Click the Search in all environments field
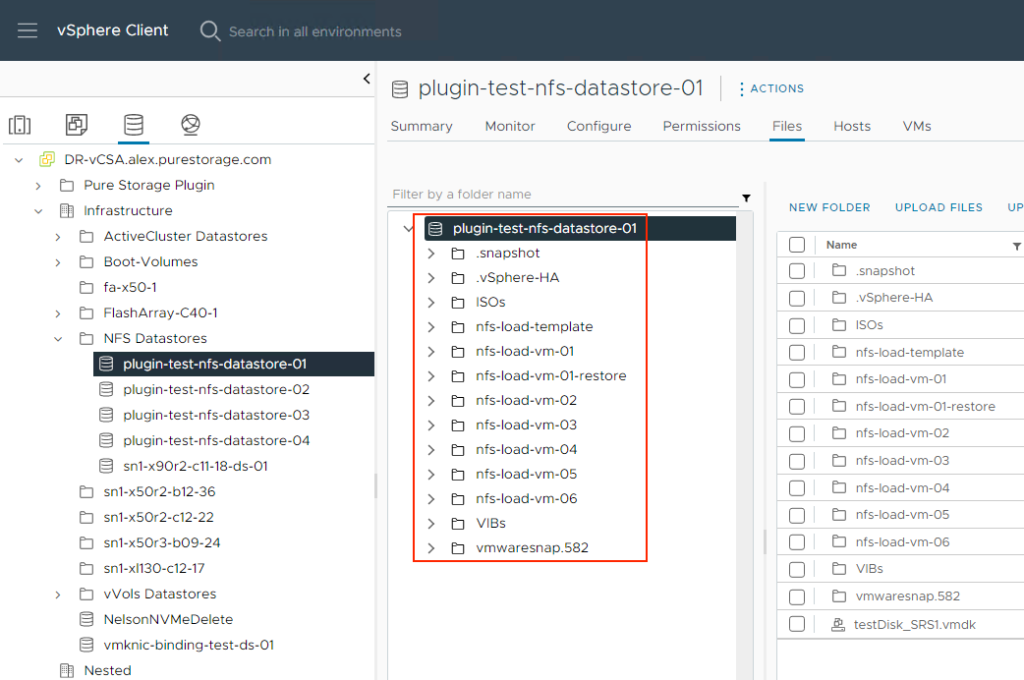The image size is (1024, 680). 315,31
